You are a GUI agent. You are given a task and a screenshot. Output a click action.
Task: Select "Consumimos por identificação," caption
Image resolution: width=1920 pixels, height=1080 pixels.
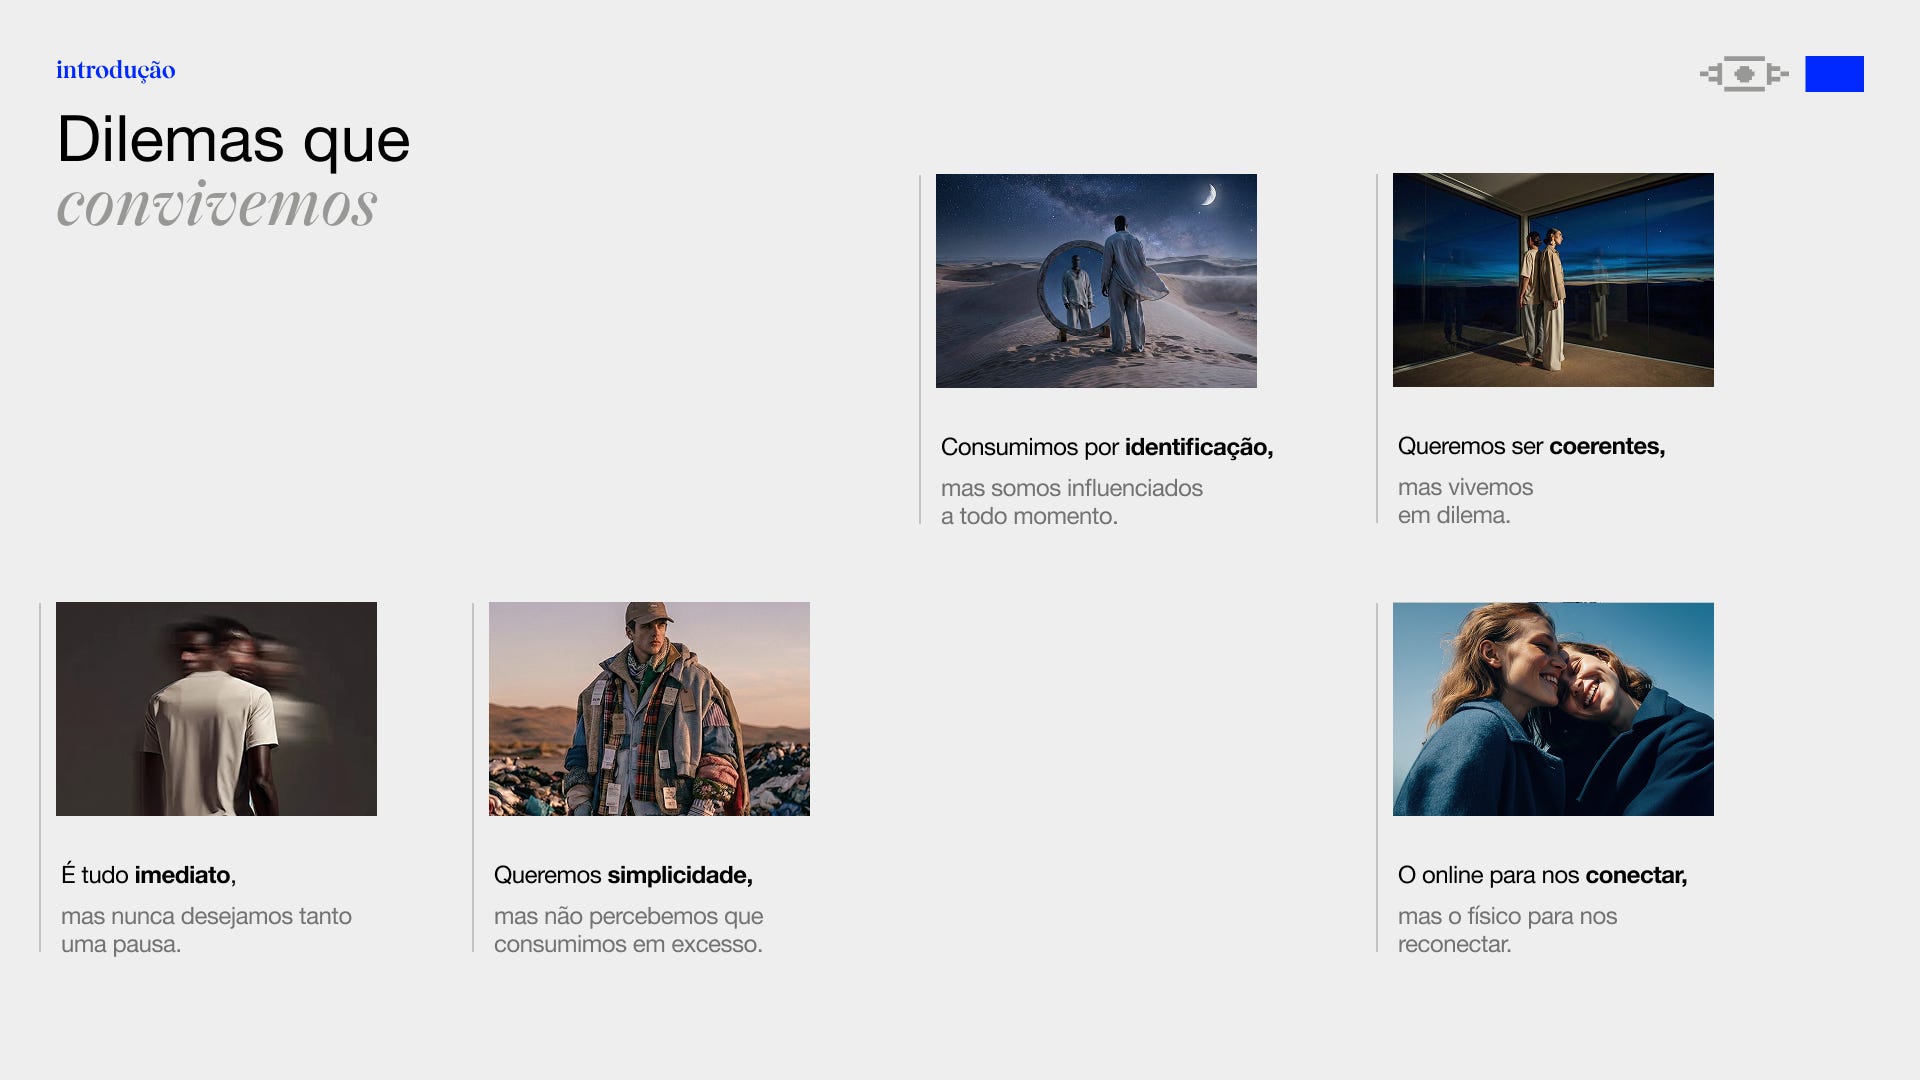(1106, 447)
